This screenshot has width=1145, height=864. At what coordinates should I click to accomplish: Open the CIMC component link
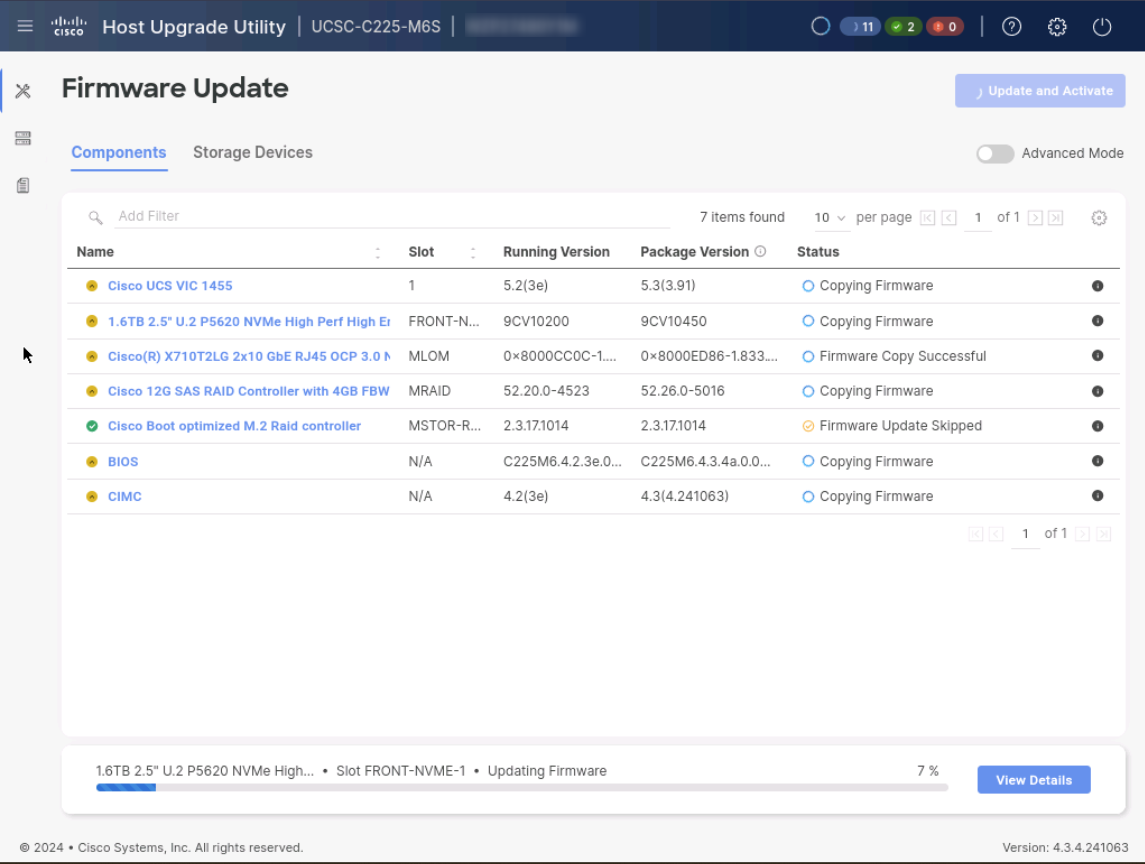(x=125, y=497)
